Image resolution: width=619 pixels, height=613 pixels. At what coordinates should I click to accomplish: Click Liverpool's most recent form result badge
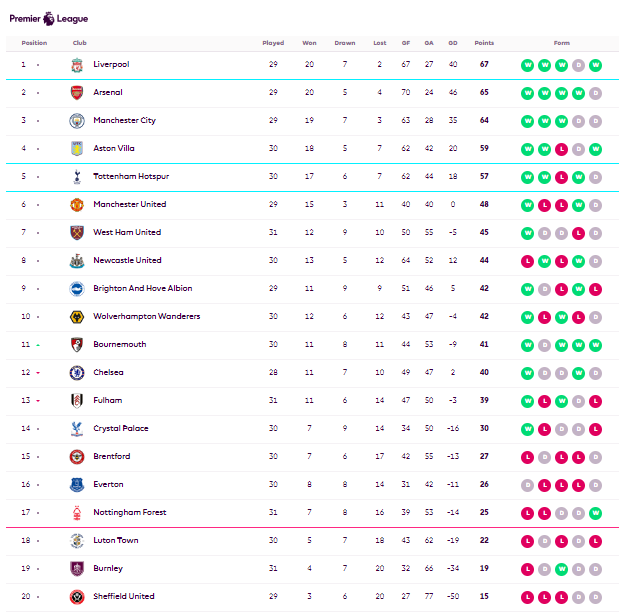pyautogui.click(x=595, y=65)
